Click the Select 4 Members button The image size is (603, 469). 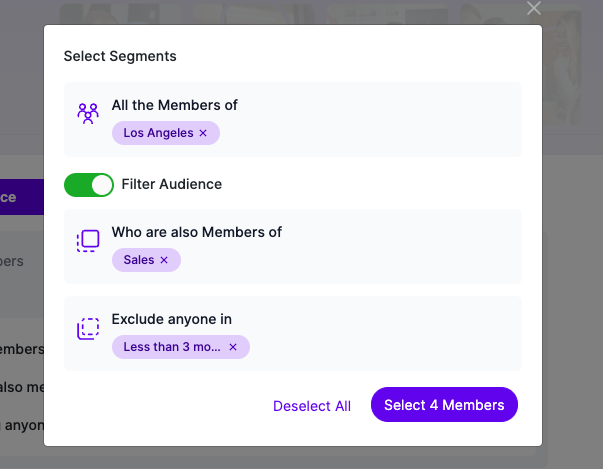444,405
